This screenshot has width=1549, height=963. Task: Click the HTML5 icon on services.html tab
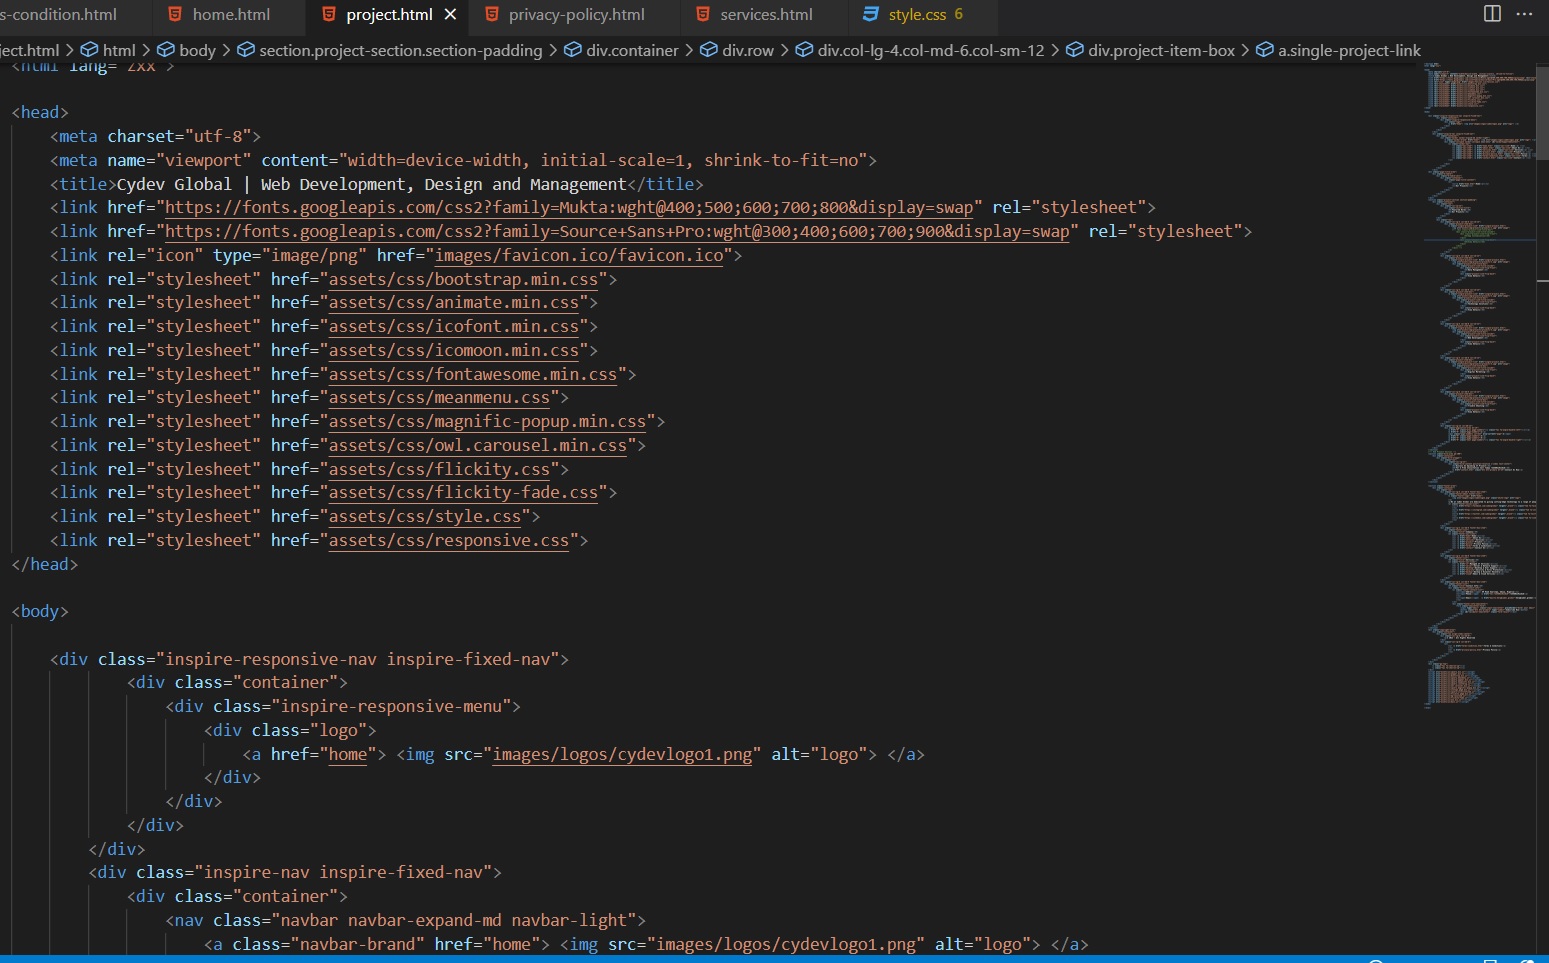[703, 14]
